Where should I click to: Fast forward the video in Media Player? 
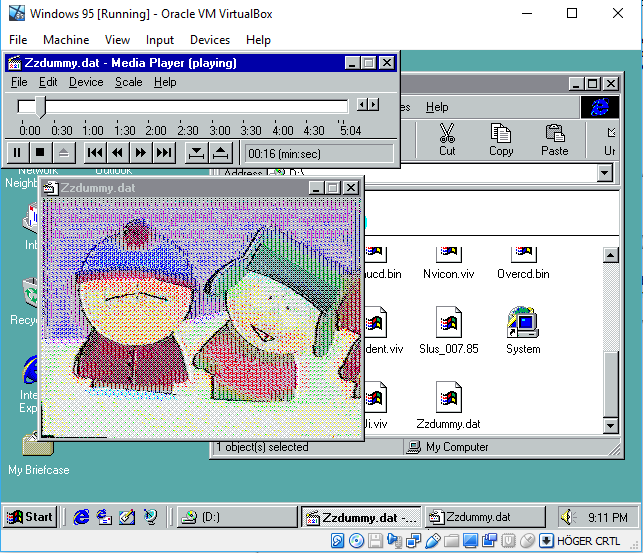pyautogui.click(x=141, y=153)
